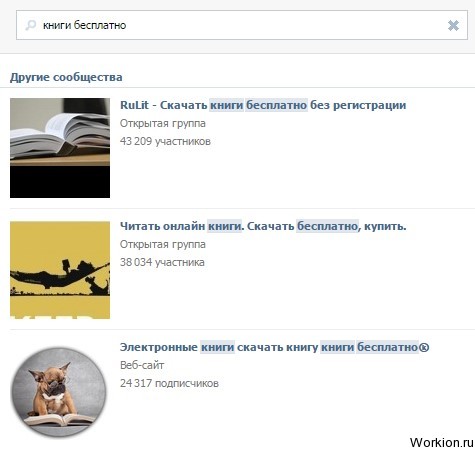Click the ® symbol ending third title
The height and width of the screenshot is (449, 475).
(x=424, y=347)
